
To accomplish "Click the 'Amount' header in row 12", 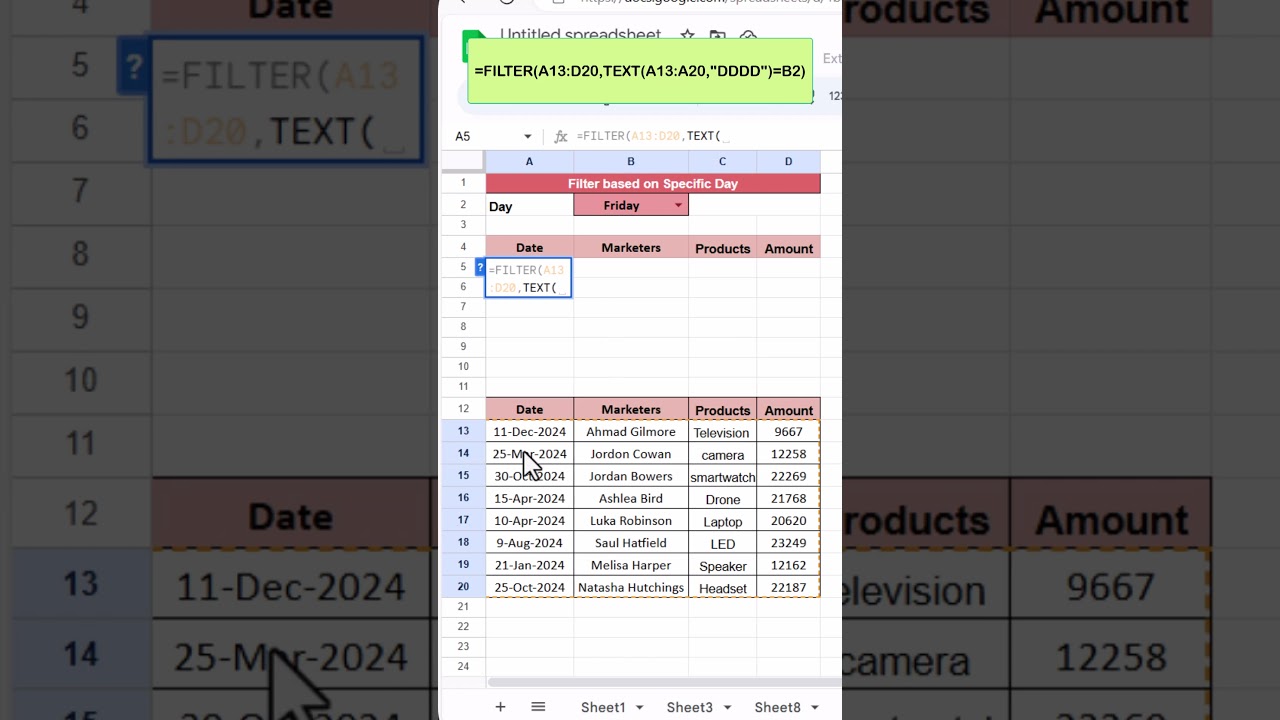I will (788, 410).
